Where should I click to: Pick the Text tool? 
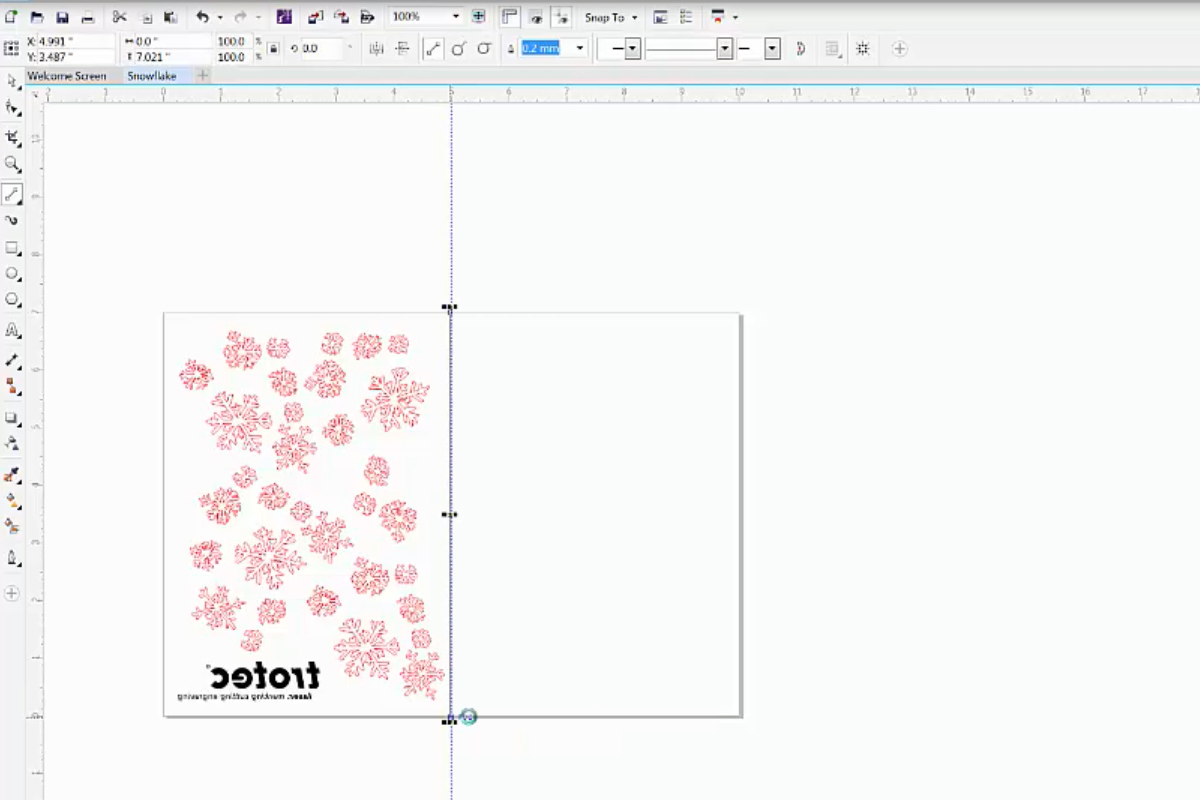click(x=12, y=330)
